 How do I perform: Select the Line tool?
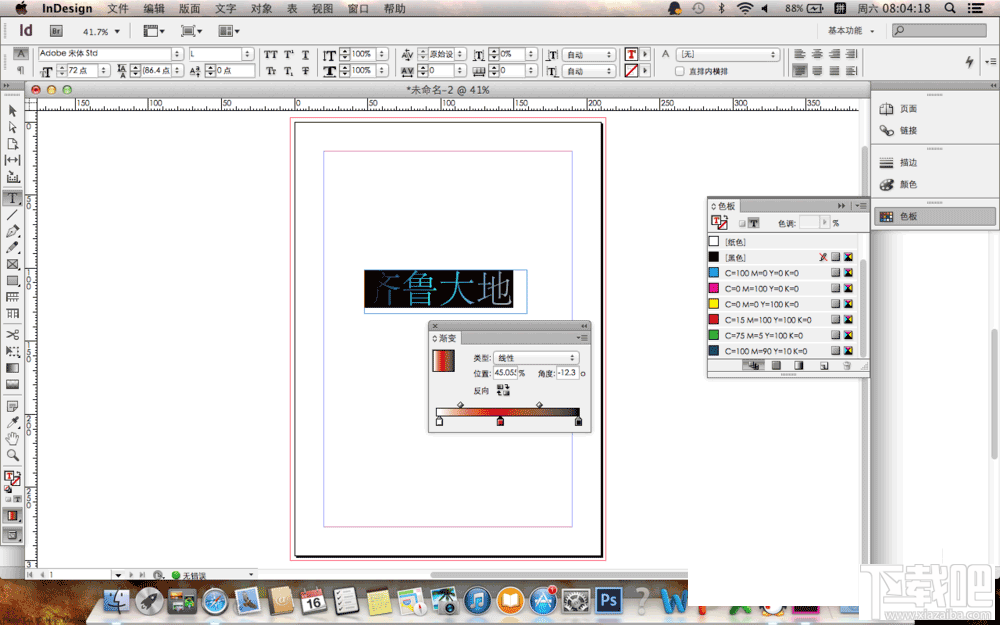12,215
